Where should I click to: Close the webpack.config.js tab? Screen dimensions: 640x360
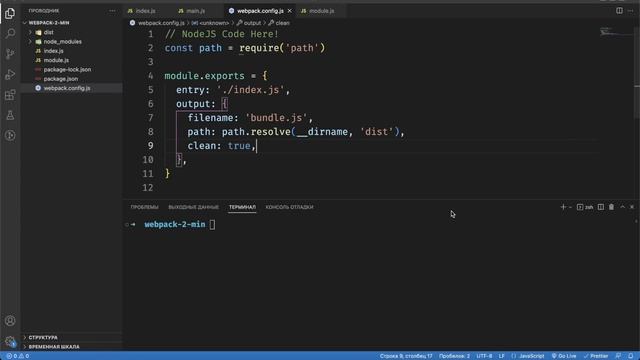[x=290, y=11]
